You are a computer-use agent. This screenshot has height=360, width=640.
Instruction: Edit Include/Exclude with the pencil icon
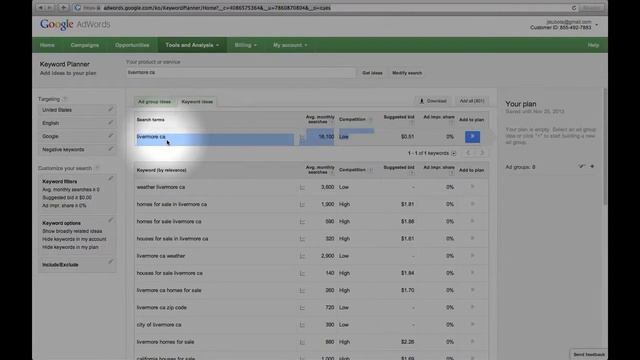click(111, 262)
